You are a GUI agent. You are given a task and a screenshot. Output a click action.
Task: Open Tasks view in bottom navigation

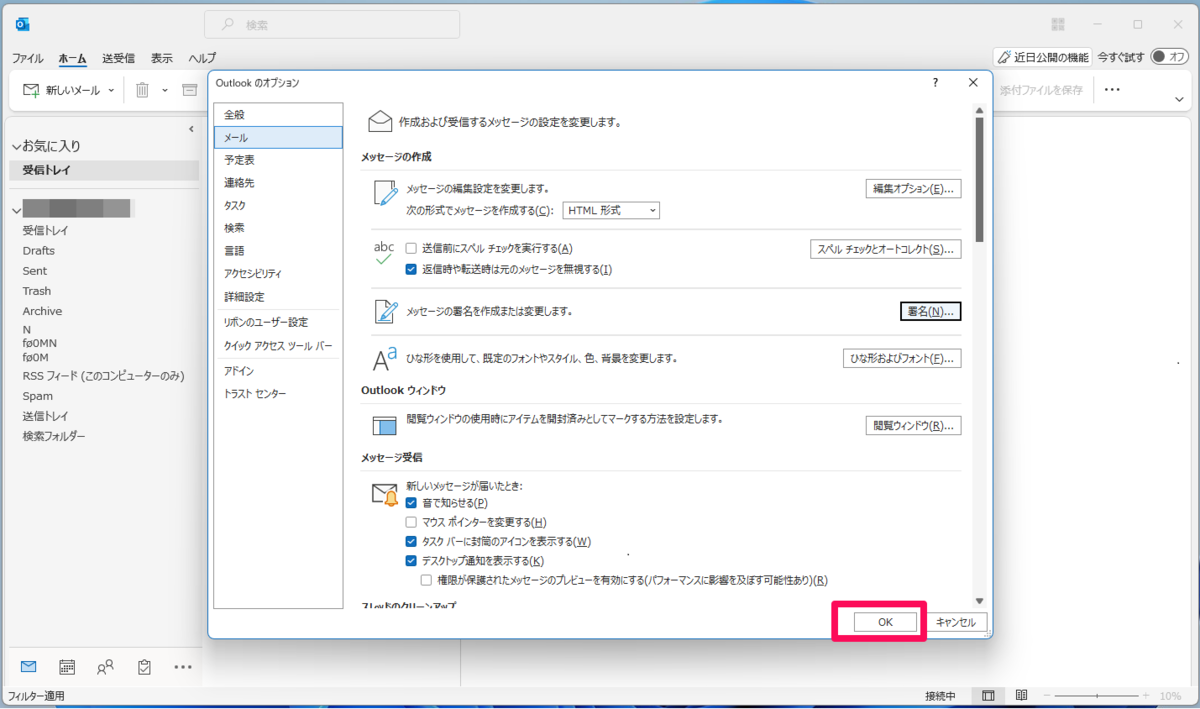(144, 666)
